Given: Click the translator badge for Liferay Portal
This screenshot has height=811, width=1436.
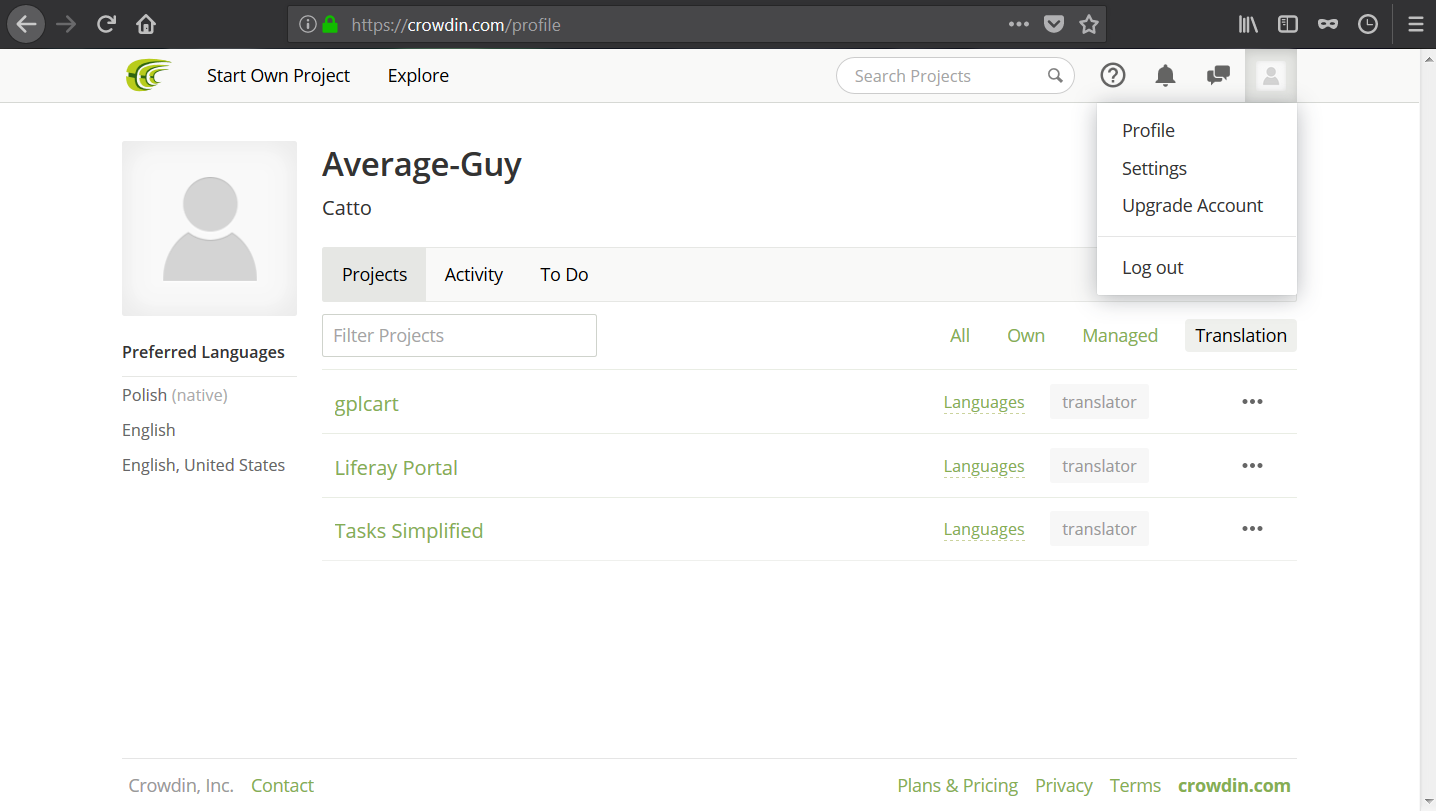Looking at the screenshot, I should [x=1099, y=466].
